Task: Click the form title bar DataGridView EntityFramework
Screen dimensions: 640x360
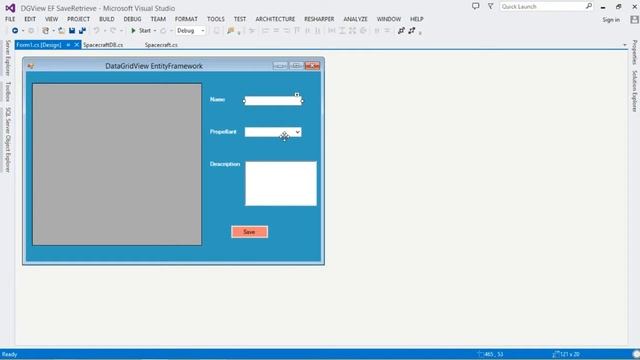Action: tap(154, 66)
